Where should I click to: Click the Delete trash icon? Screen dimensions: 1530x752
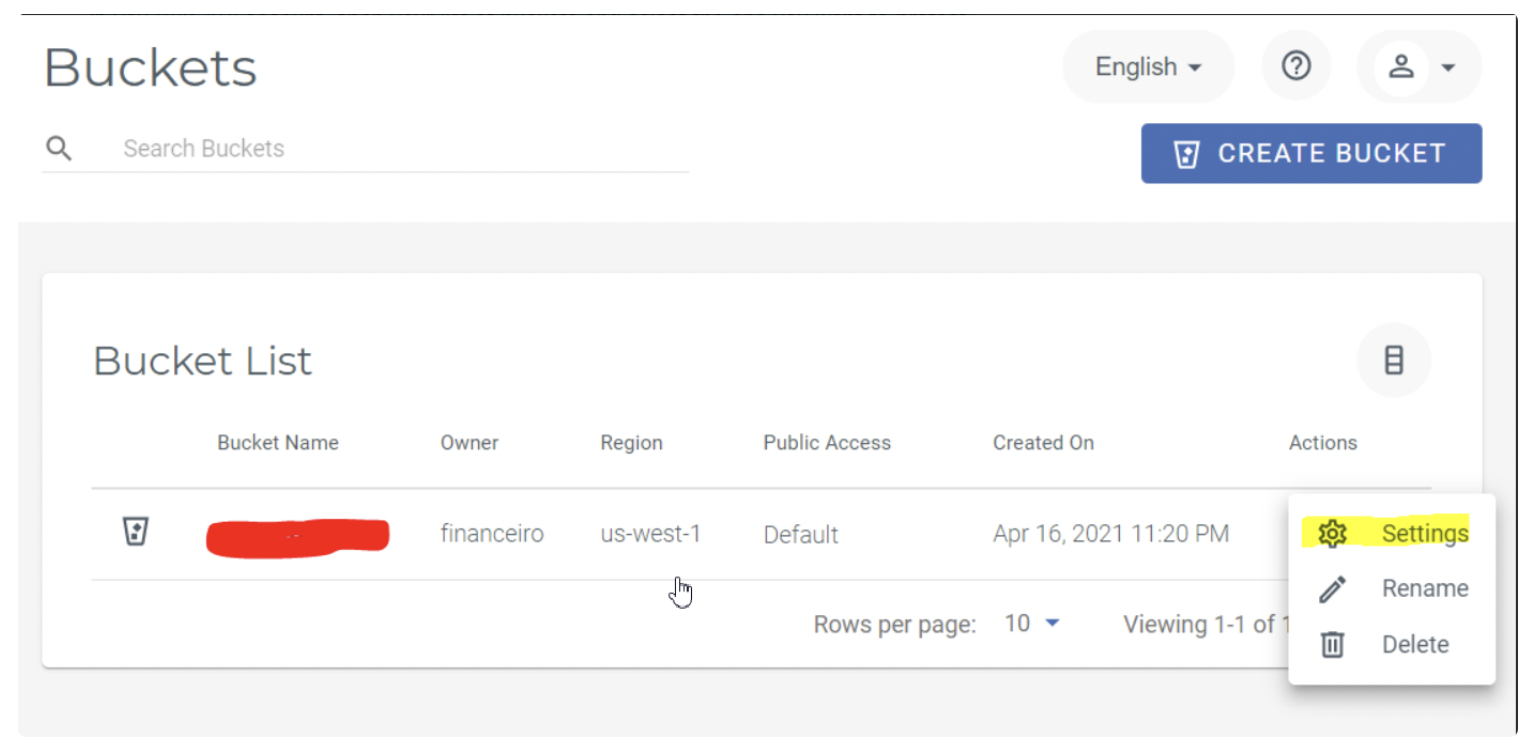coord(1332,645)
